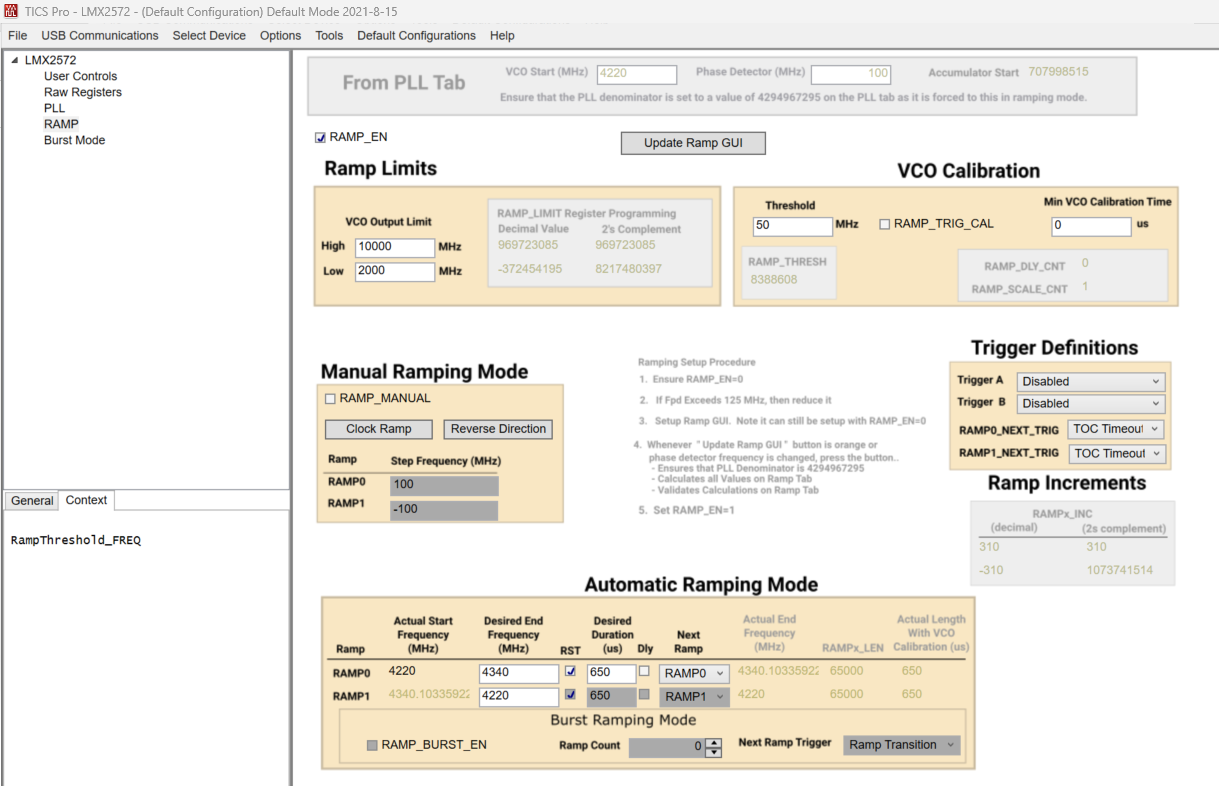
Task: Click the RampThreshold_FREQ context text
Action: tap(76, 540)
